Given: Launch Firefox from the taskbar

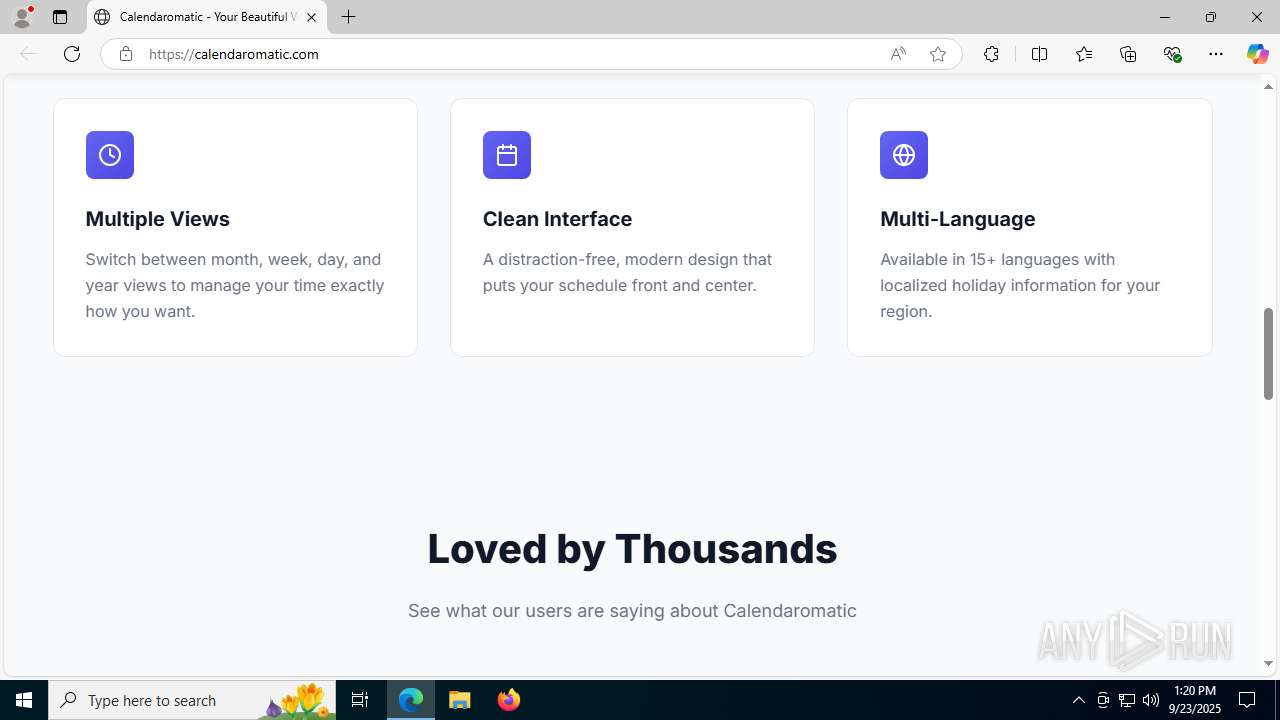Looking at the screenshot, I should tap(509, 700).
